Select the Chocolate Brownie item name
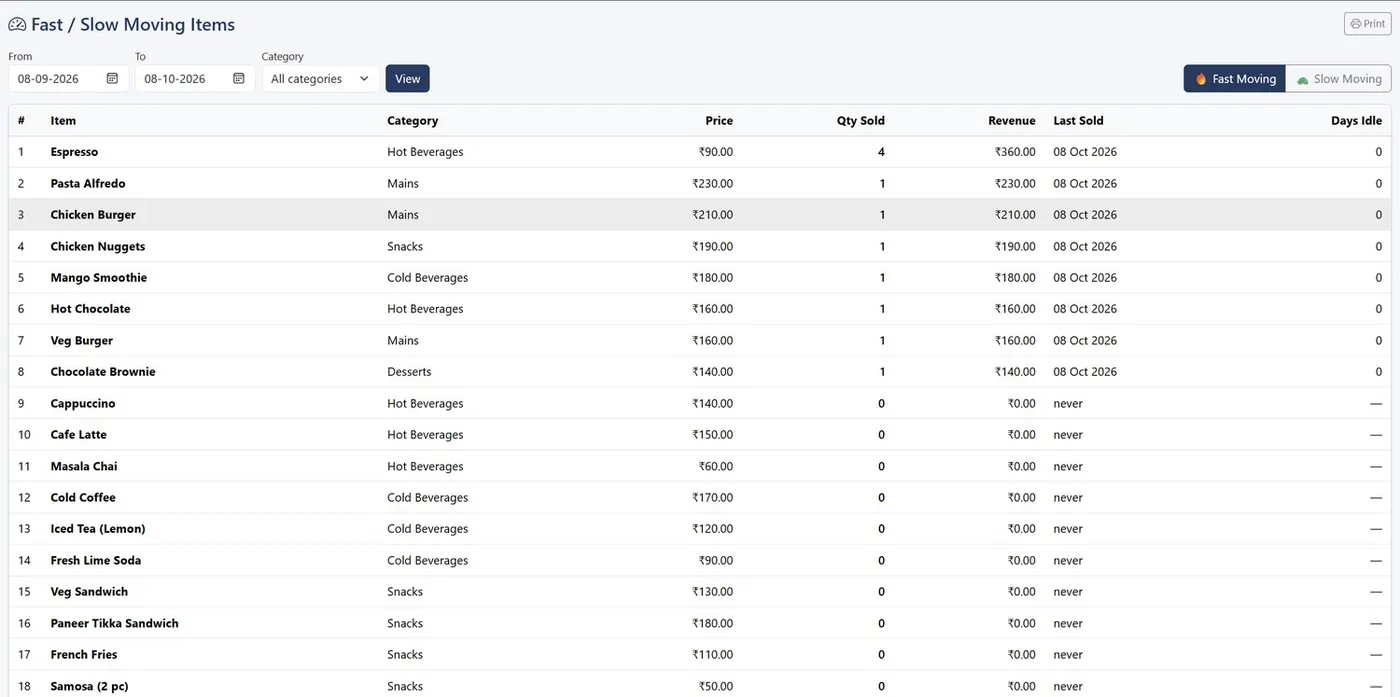The image size is (1400, 697). pyautogui.click(x=103, y=372)
